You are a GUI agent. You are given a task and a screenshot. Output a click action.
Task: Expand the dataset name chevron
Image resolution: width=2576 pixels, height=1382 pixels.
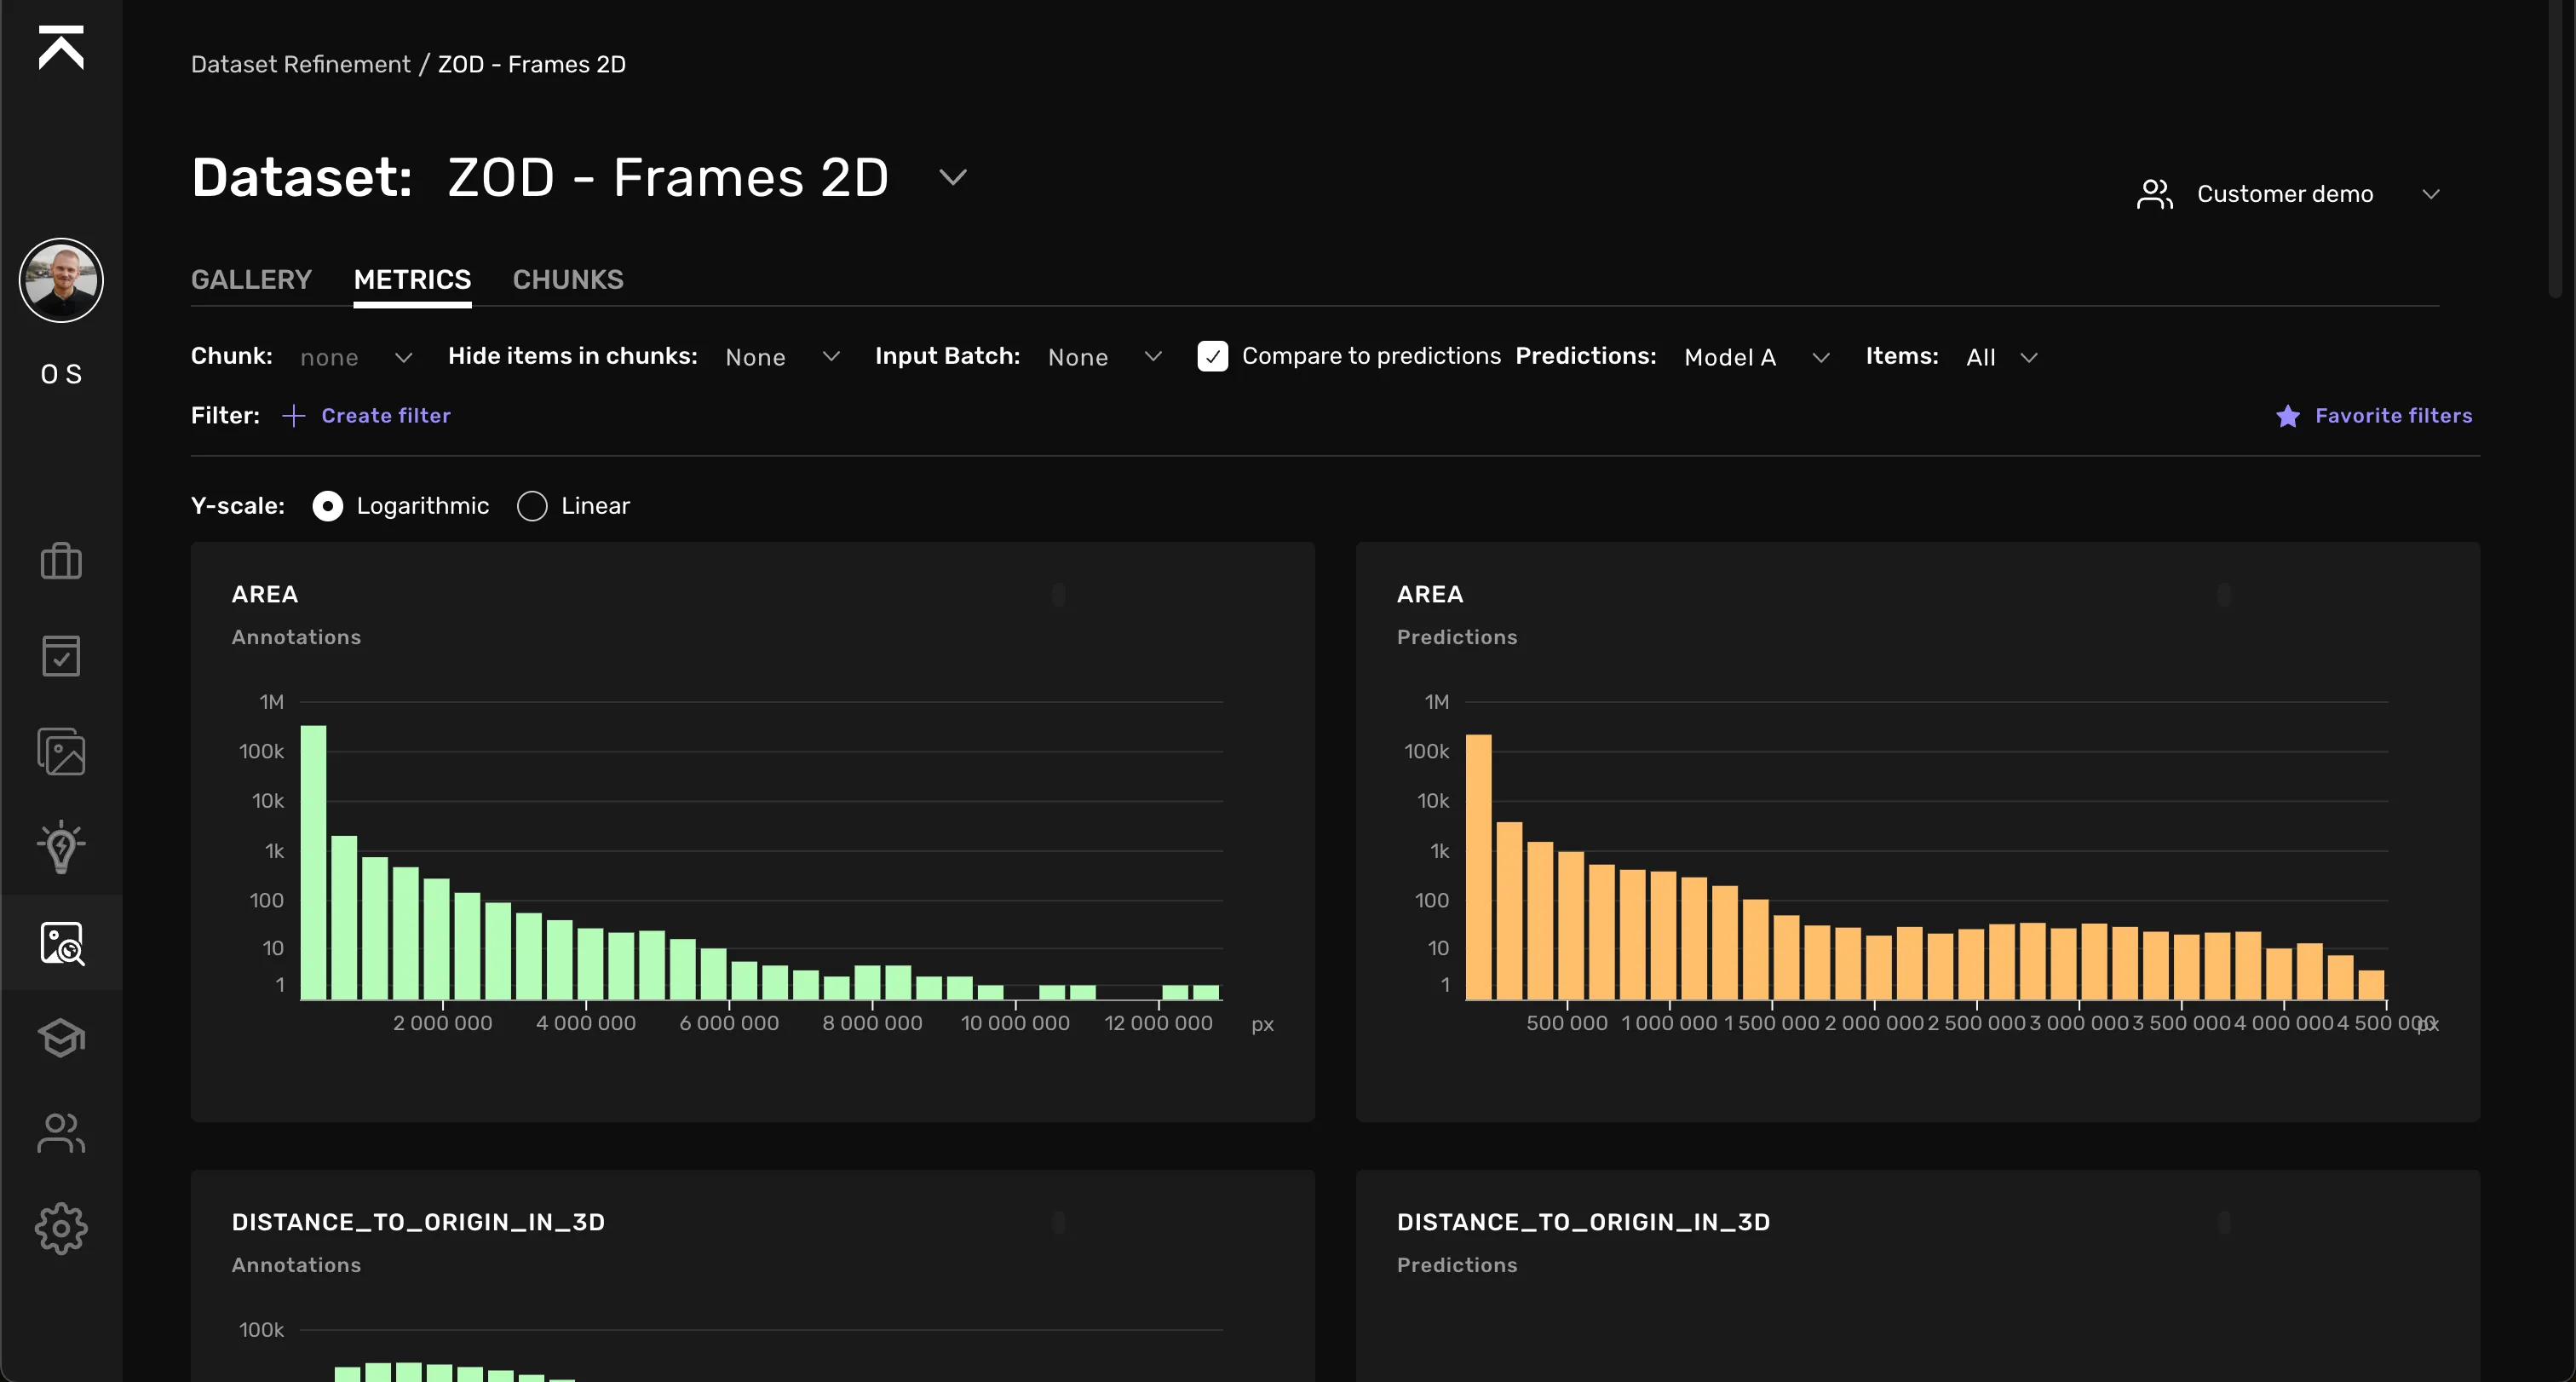point(953,178)
